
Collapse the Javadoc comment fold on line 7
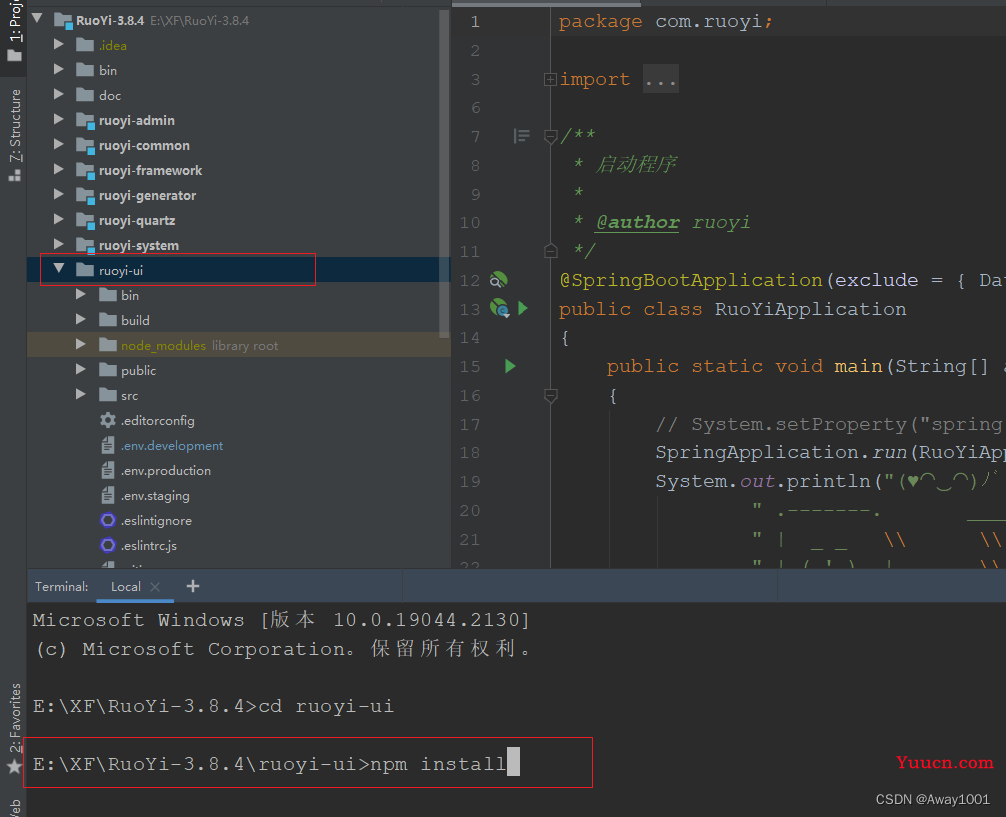(550, 137)
